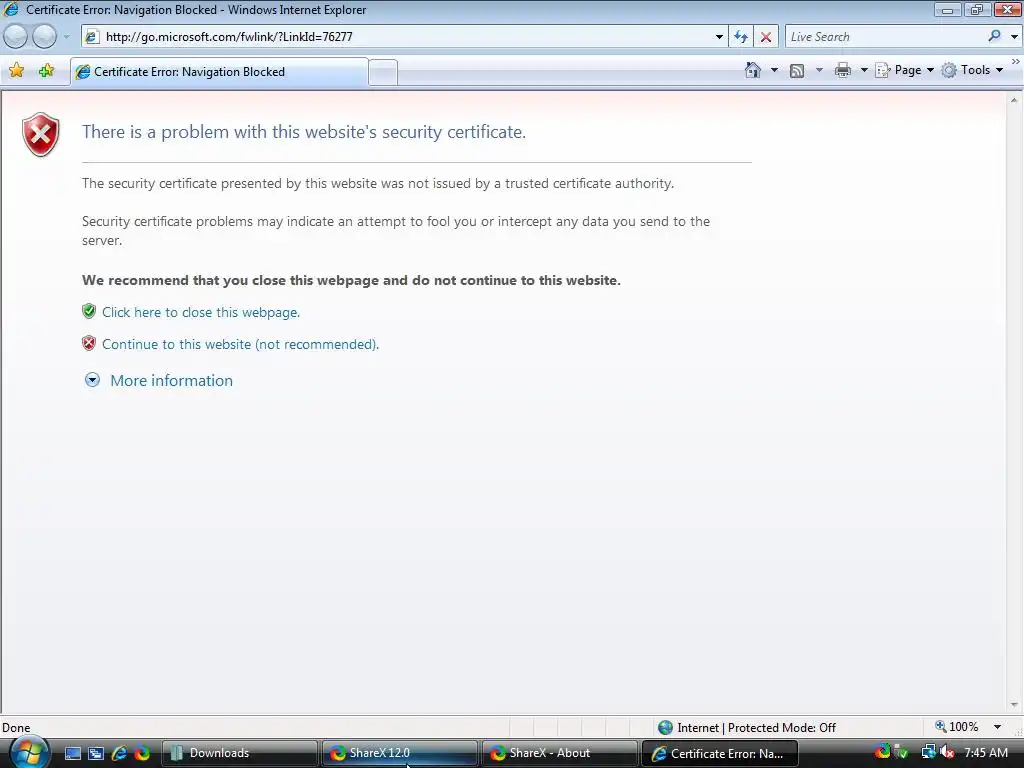
Task: Click the green-check security tray icon
Action: tap(901, 752)
